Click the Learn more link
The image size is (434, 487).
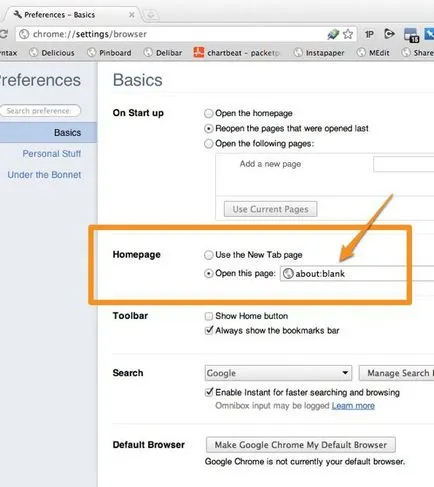[x=353, y=406]
